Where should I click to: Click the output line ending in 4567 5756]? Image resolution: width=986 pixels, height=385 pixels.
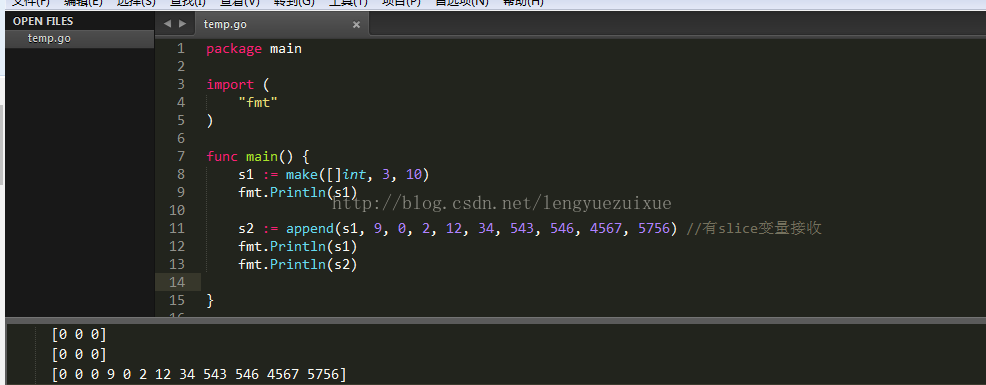199,375
